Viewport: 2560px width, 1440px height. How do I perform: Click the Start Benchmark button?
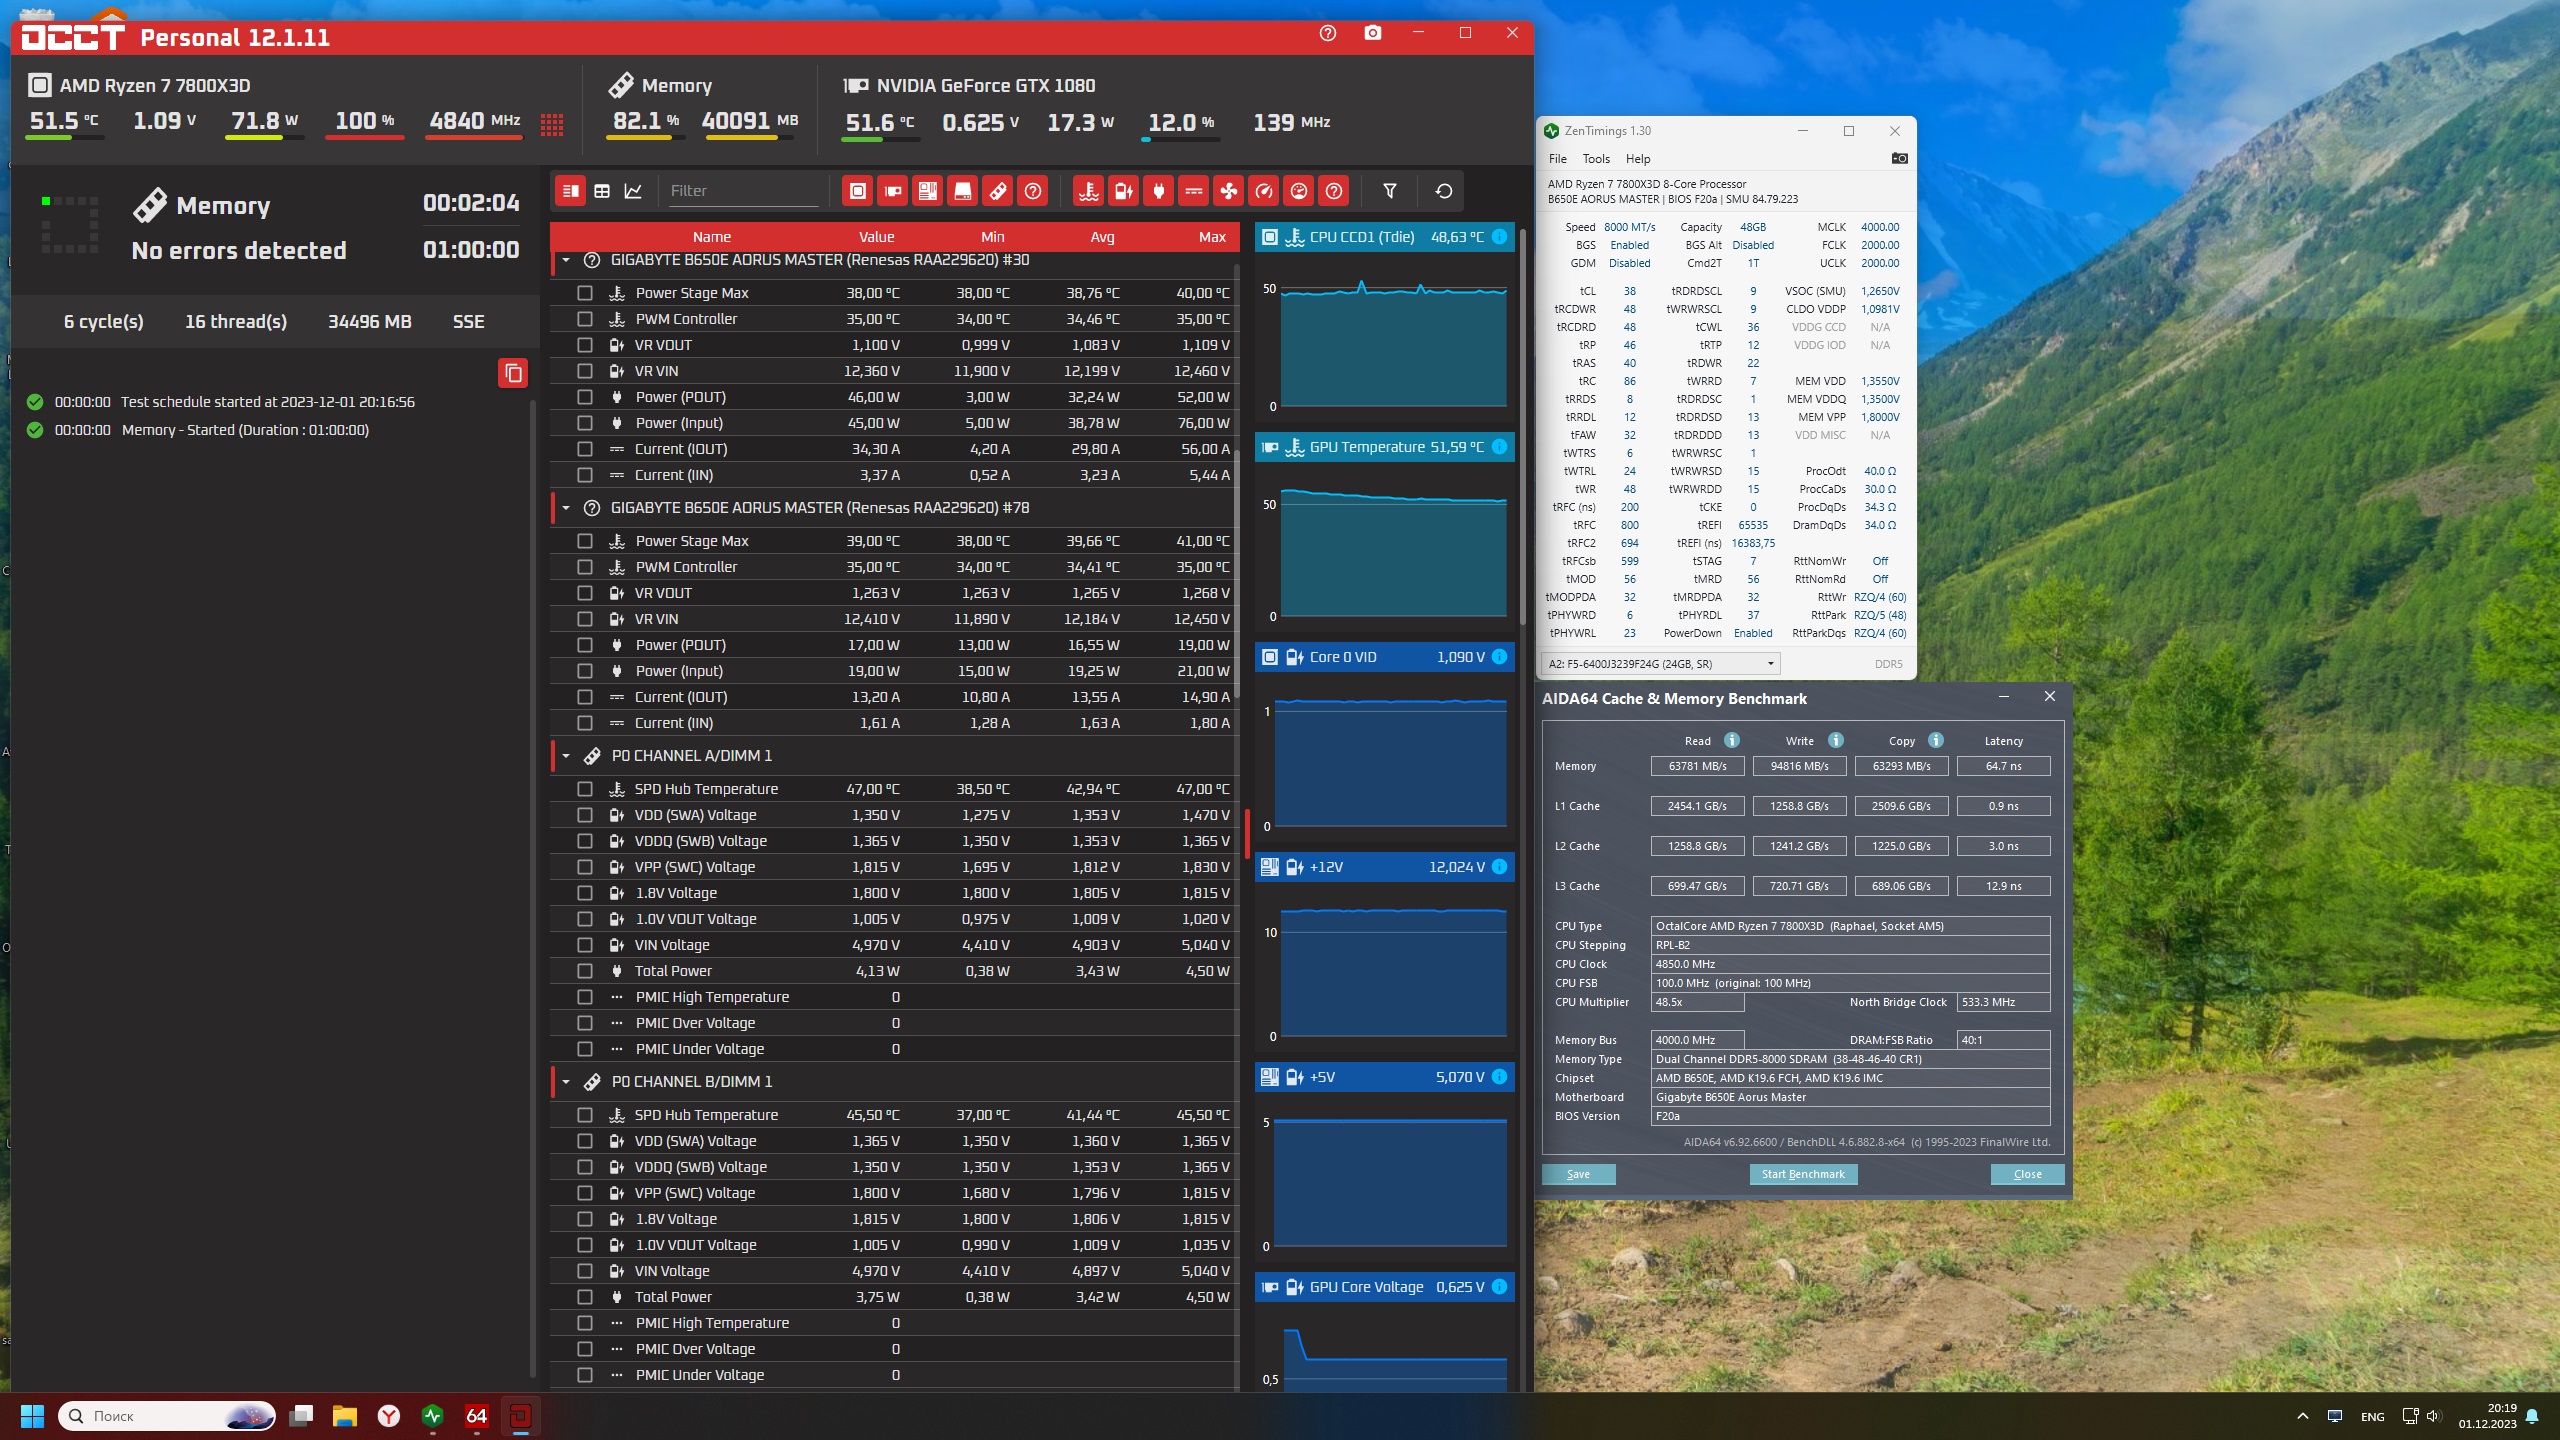point(1802,1174)
